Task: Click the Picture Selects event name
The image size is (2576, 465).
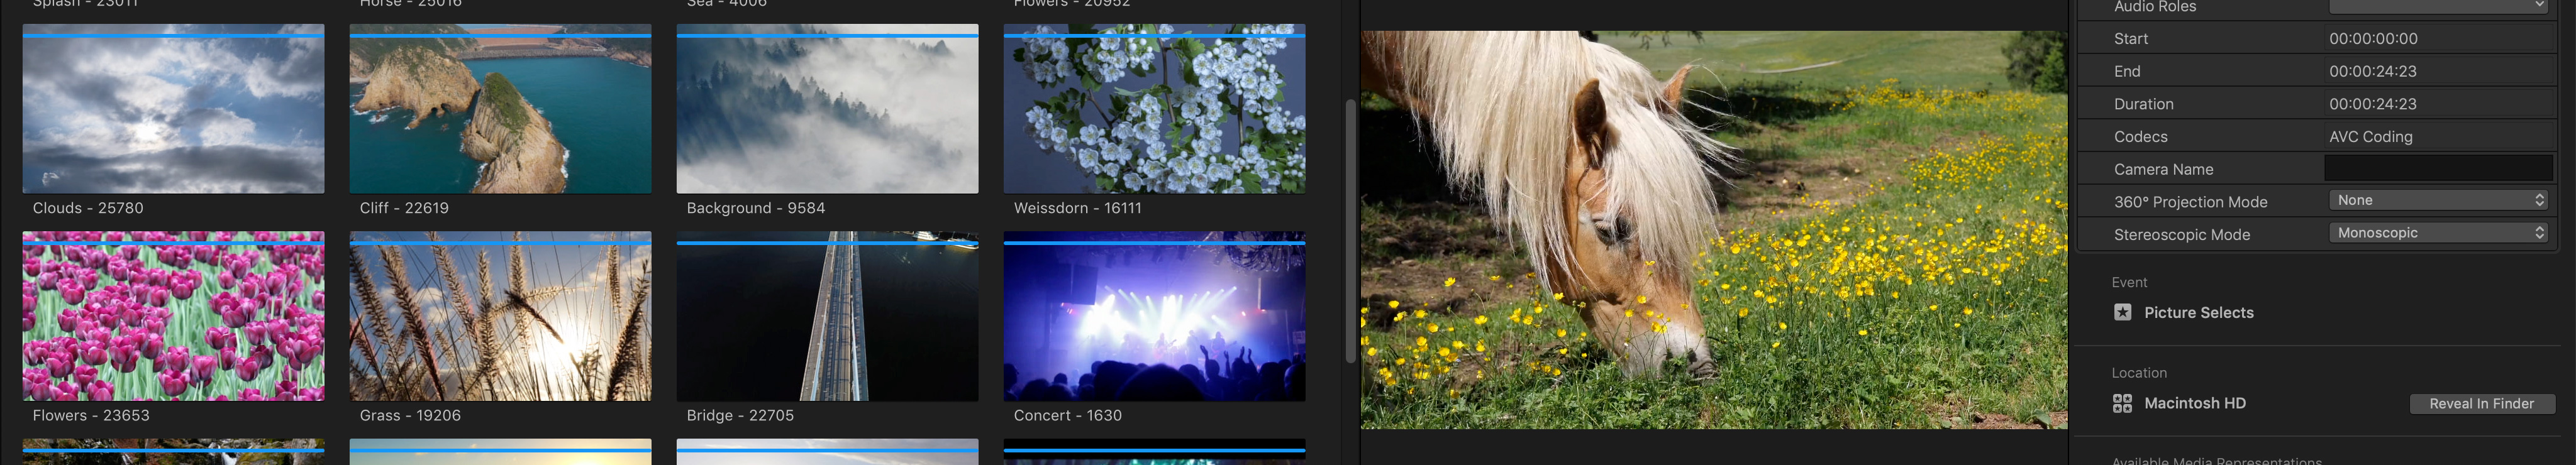Action: 2198,313
